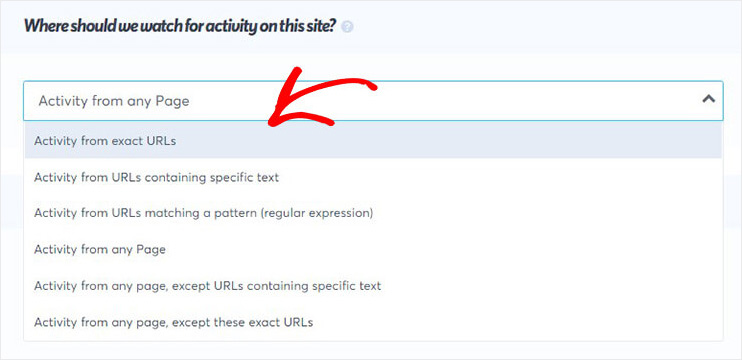Open the tooltip for the activity location question
The width and height of the screenshot is (742, 360).
coord(347,27)
